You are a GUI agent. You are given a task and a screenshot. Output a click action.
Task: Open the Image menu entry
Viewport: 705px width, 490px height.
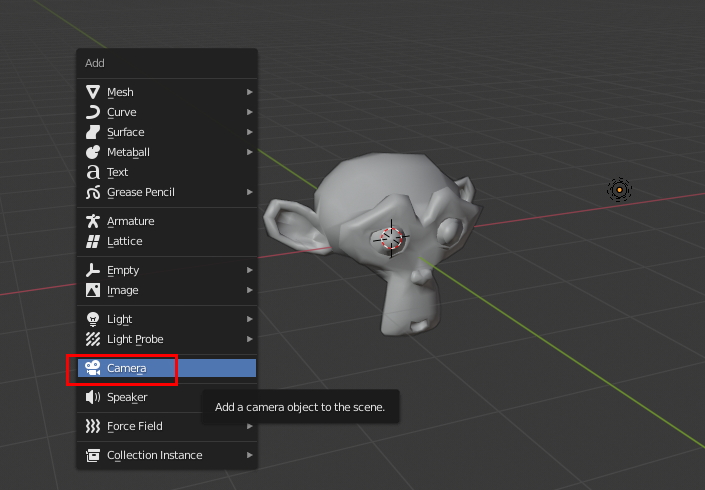tap(167, 290)
